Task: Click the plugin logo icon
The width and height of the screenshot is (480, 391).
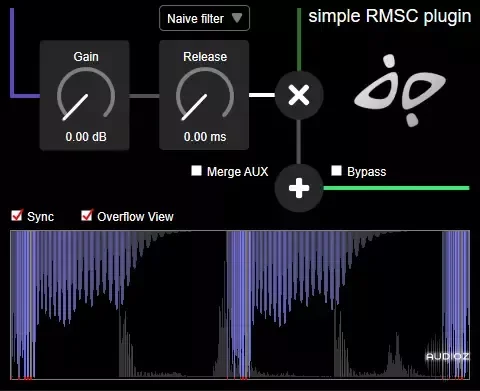Action: 400,91
